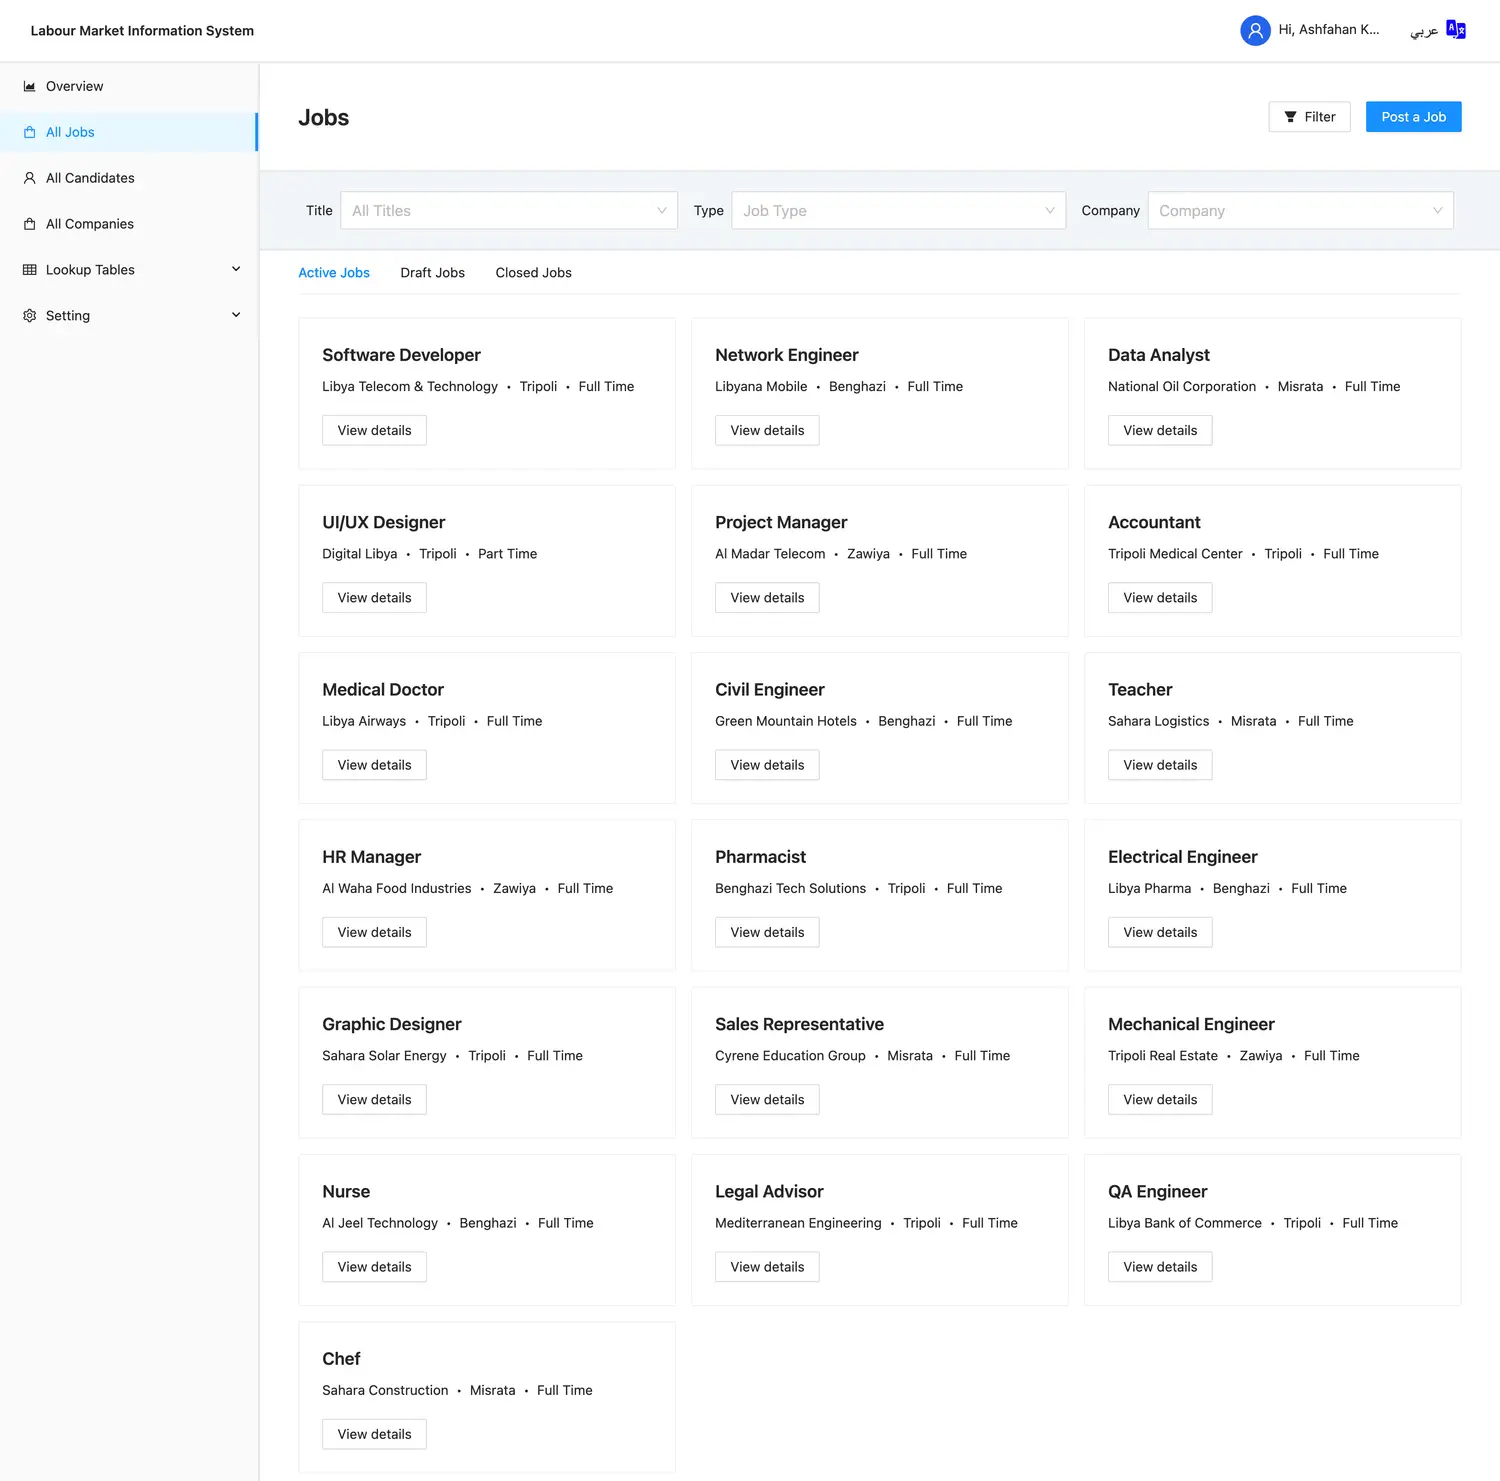This screenshot has height=1481, width=1500.
Task: View details of the Data Analyst job
Action: pos(1159,430)
